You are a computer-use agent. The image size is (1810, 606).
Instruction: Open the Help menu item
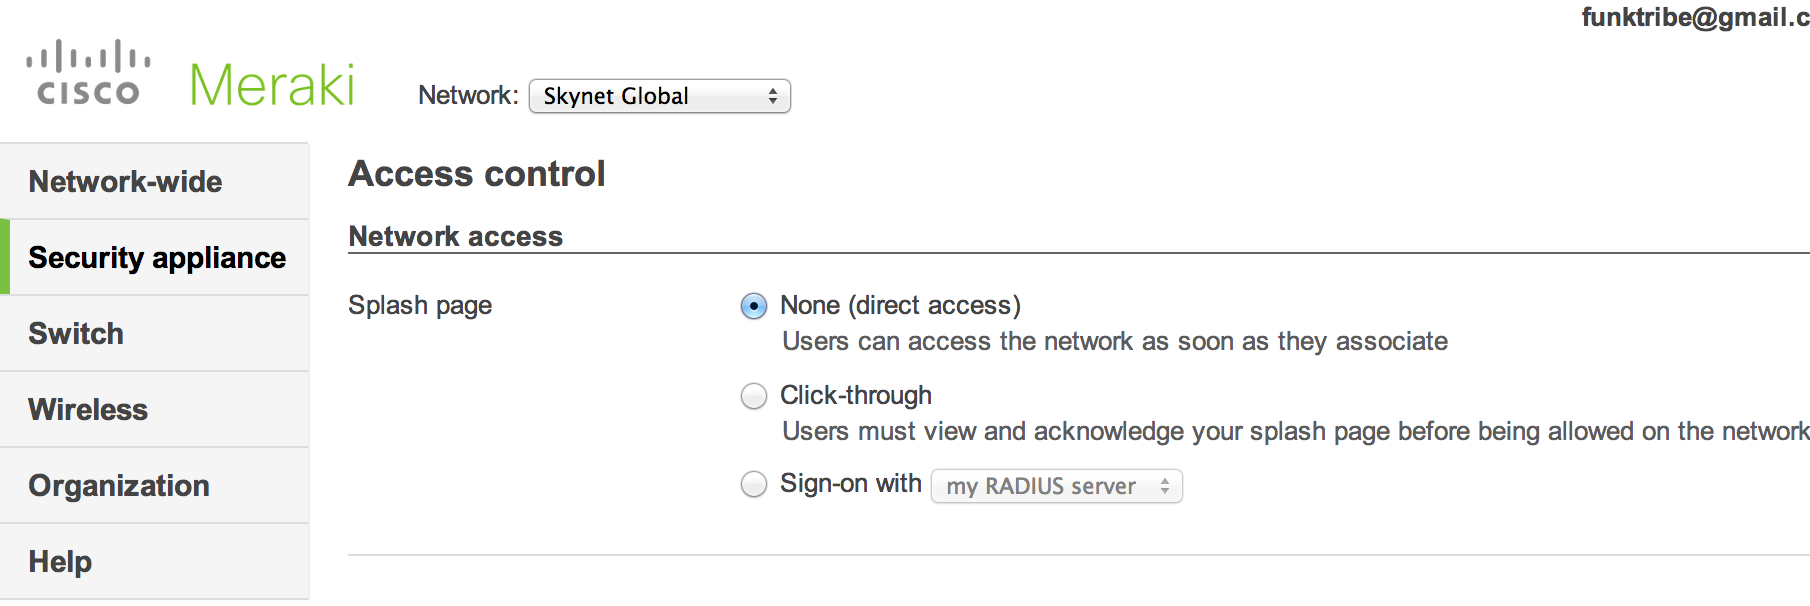click(x=60, y=562)
